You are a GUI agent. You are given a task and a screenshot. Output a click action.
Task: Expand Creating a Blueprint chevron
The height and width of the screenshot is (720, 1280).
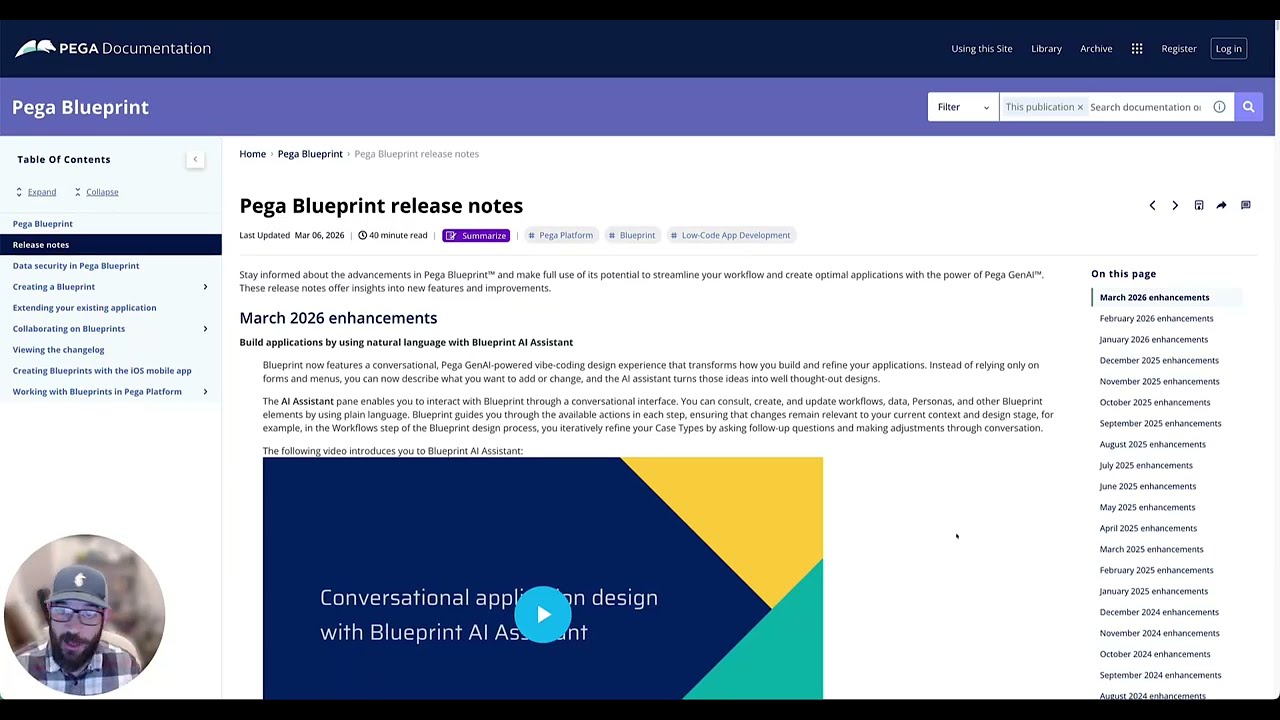point(205,287)
